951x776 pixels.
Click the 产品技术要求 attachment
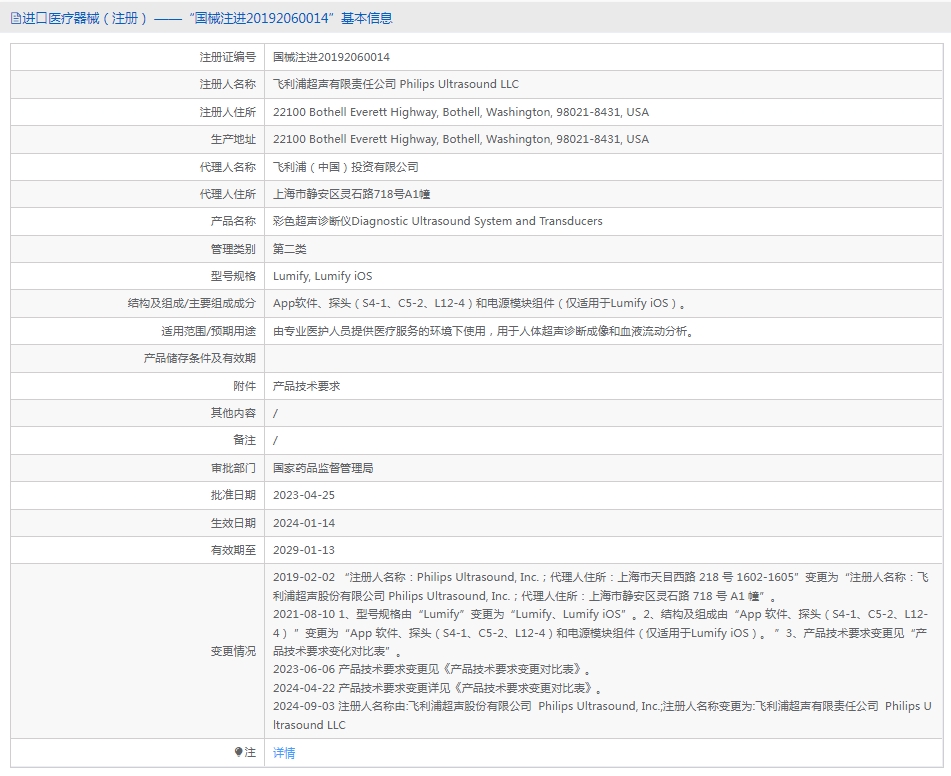[x=306, y=386]
